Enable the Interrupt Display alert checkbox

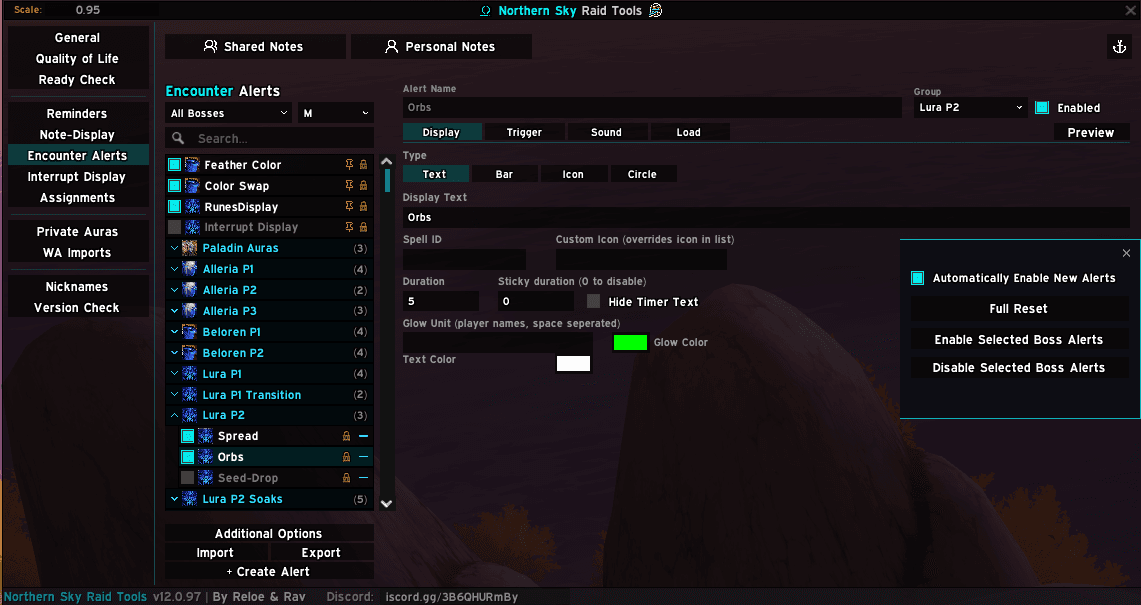(x=175, y=227)
